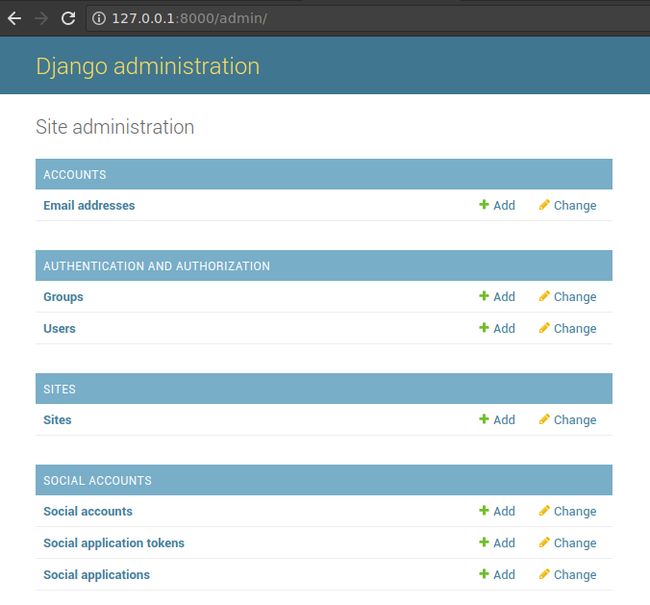Click pencil icon for Social accounts

pyautogui.click(x=544, y=510)
